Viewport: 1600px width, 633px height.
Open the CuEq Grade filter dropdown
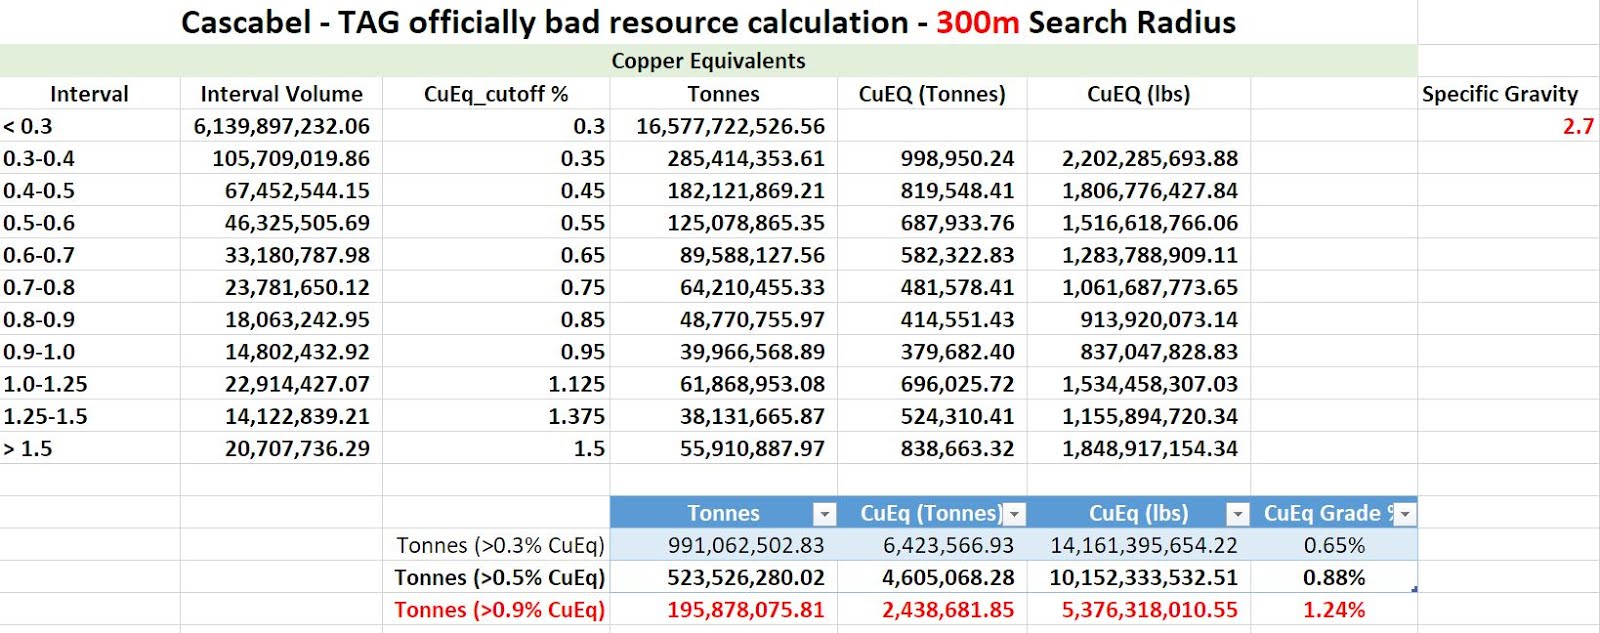pyautogui.click(x=1404, y=514)
